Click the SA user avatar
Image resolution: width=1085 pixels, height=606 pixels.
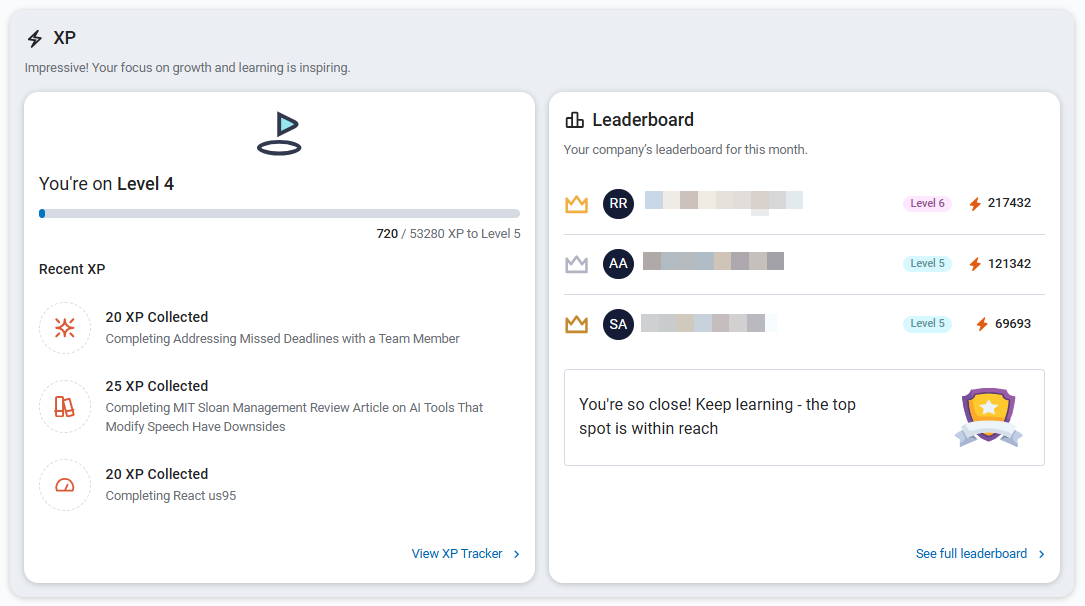tap(618, 324)
